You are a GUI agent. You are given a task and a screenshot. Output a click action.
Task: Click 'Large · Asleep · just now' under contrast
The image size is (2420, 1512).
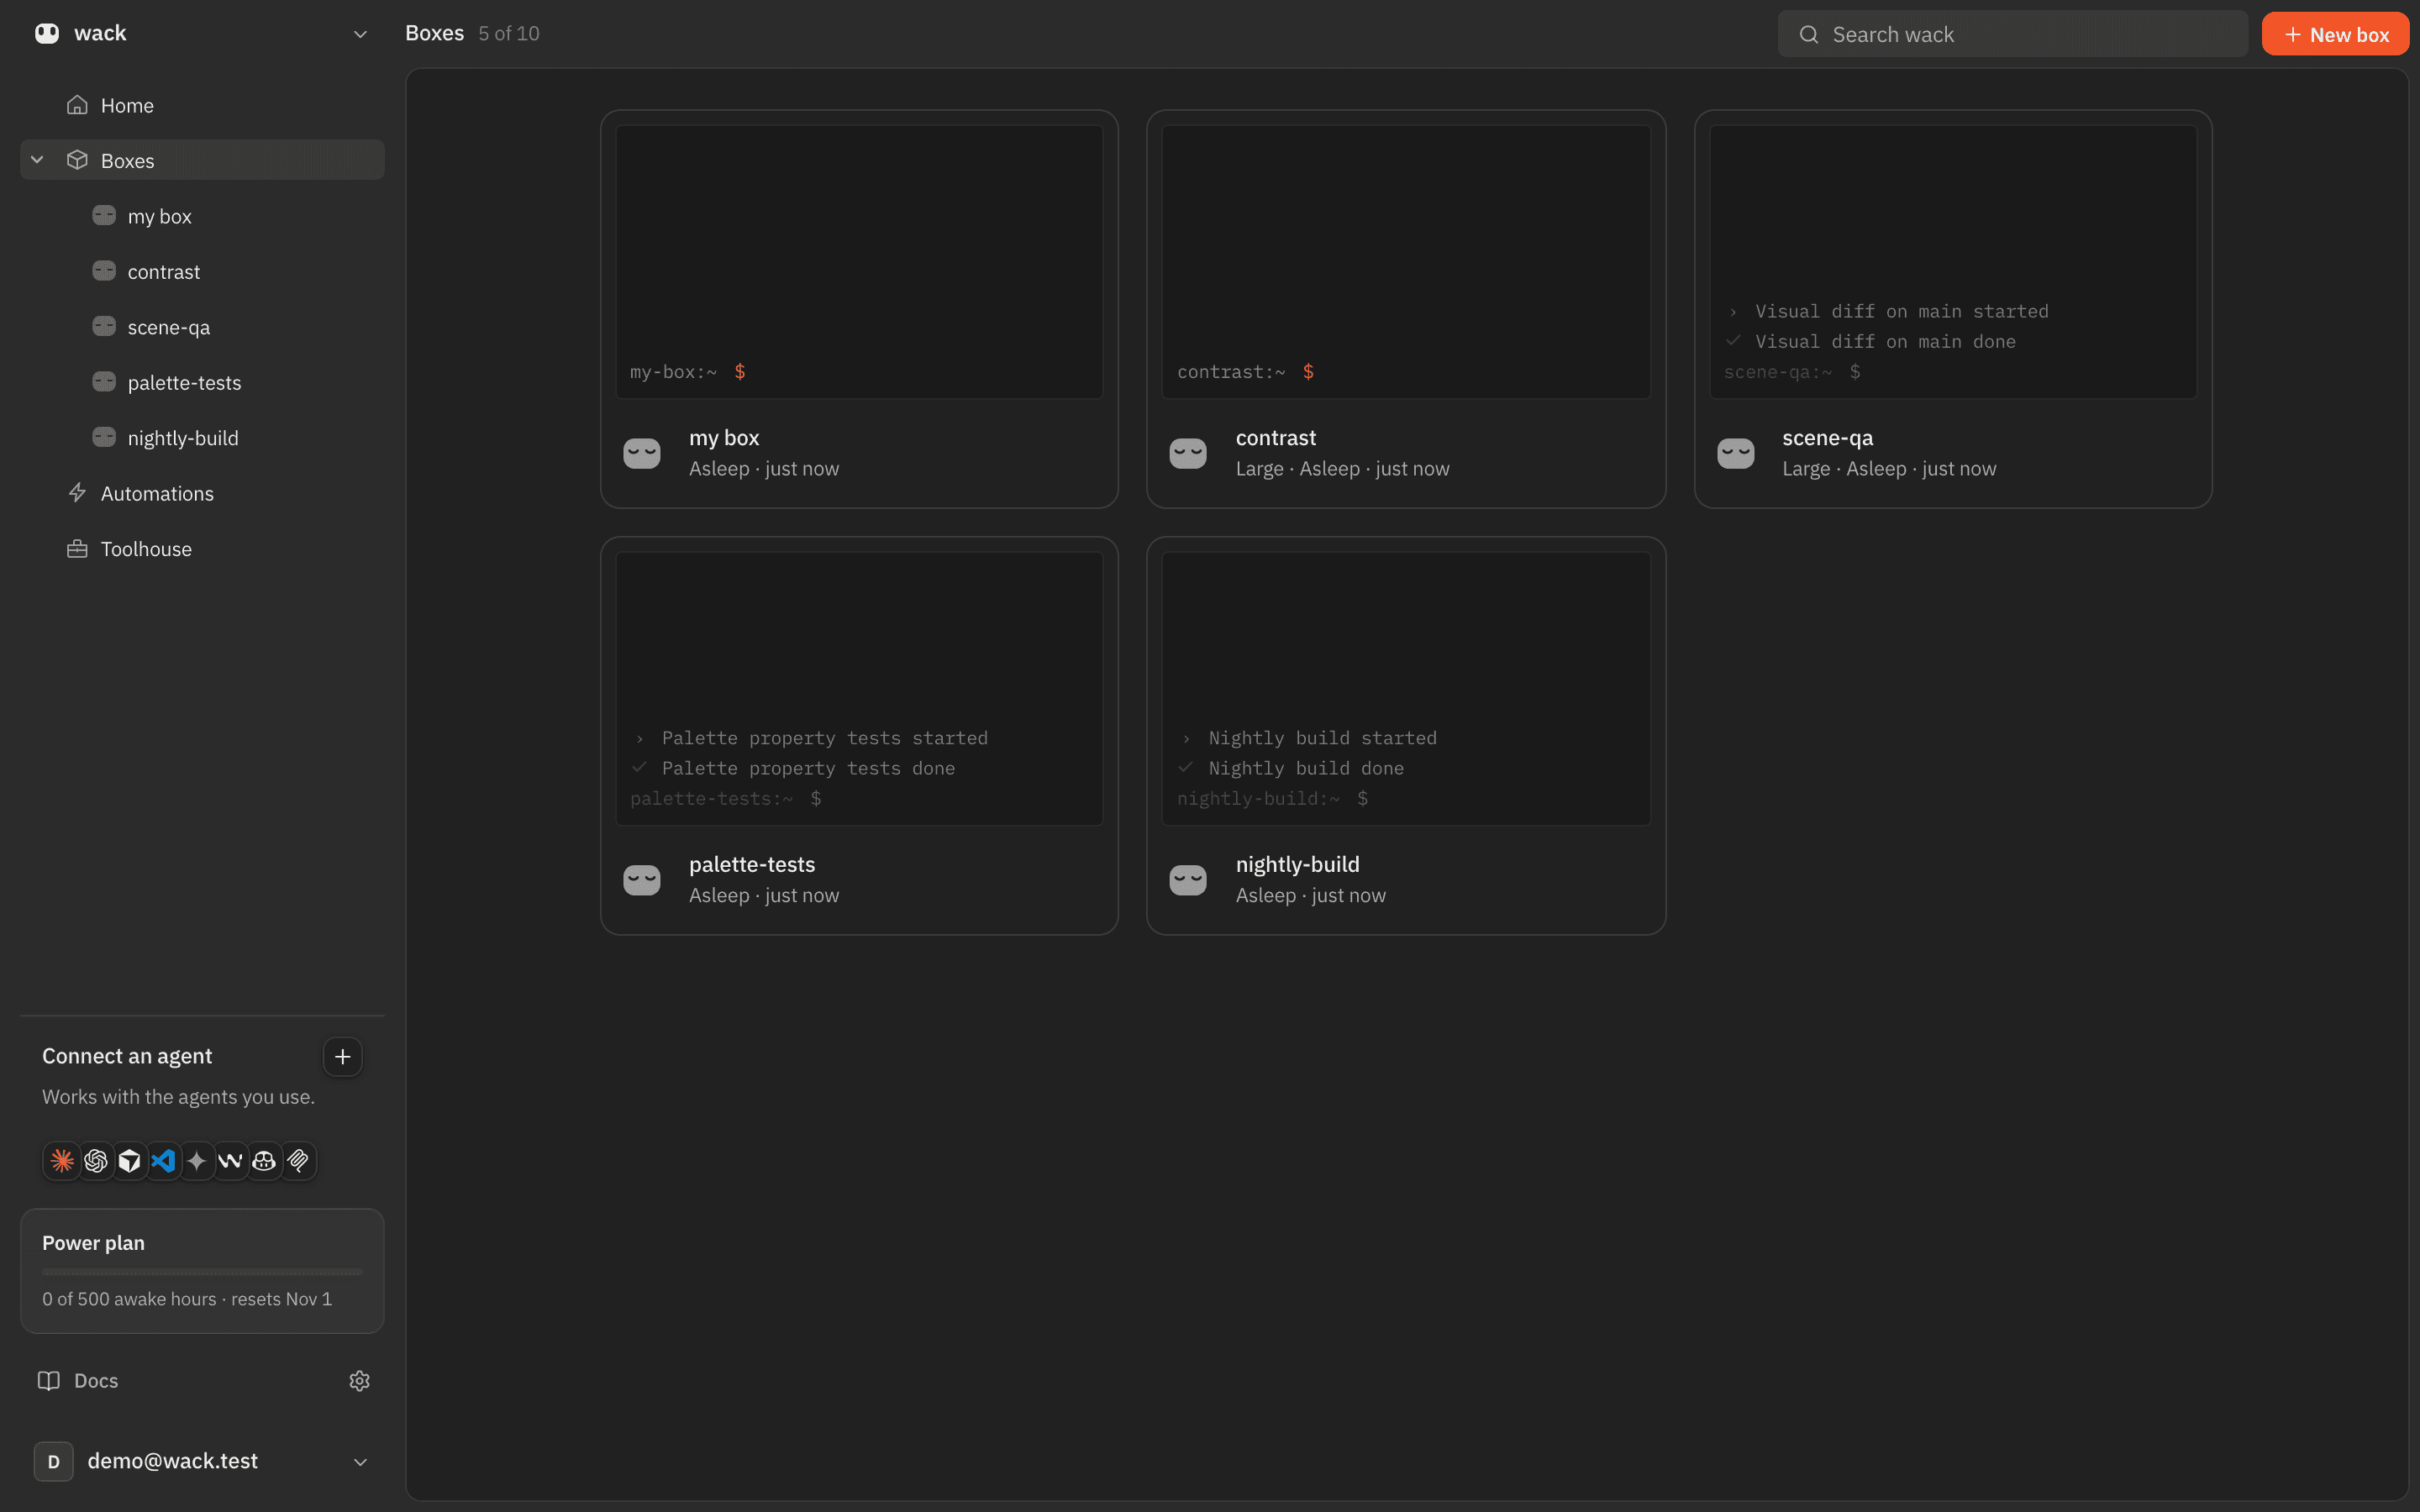click(1342, 469)
